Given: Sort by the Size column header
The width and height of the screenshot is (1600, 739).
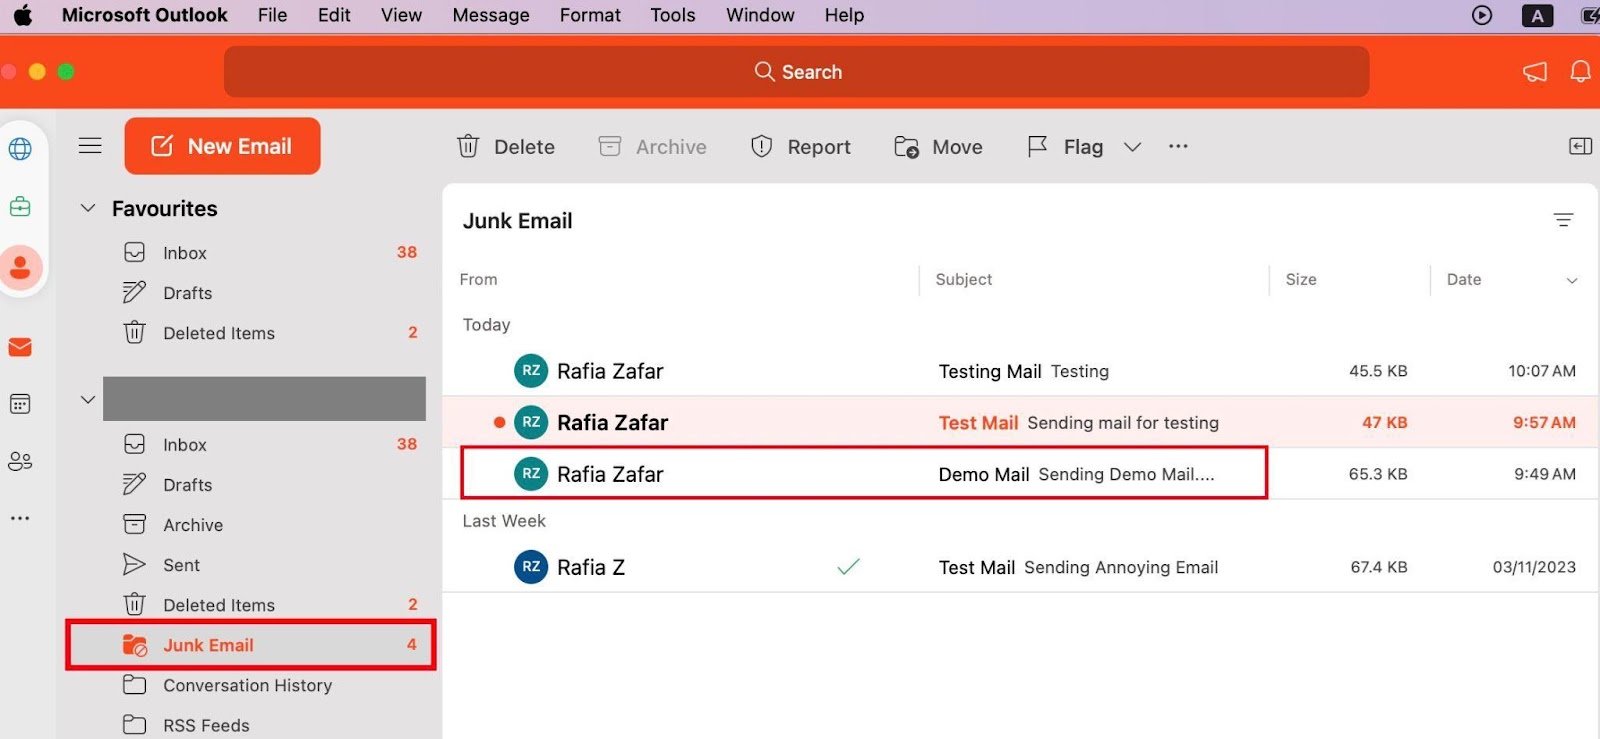Looking at the screenshot, I should click(1301, 280).
